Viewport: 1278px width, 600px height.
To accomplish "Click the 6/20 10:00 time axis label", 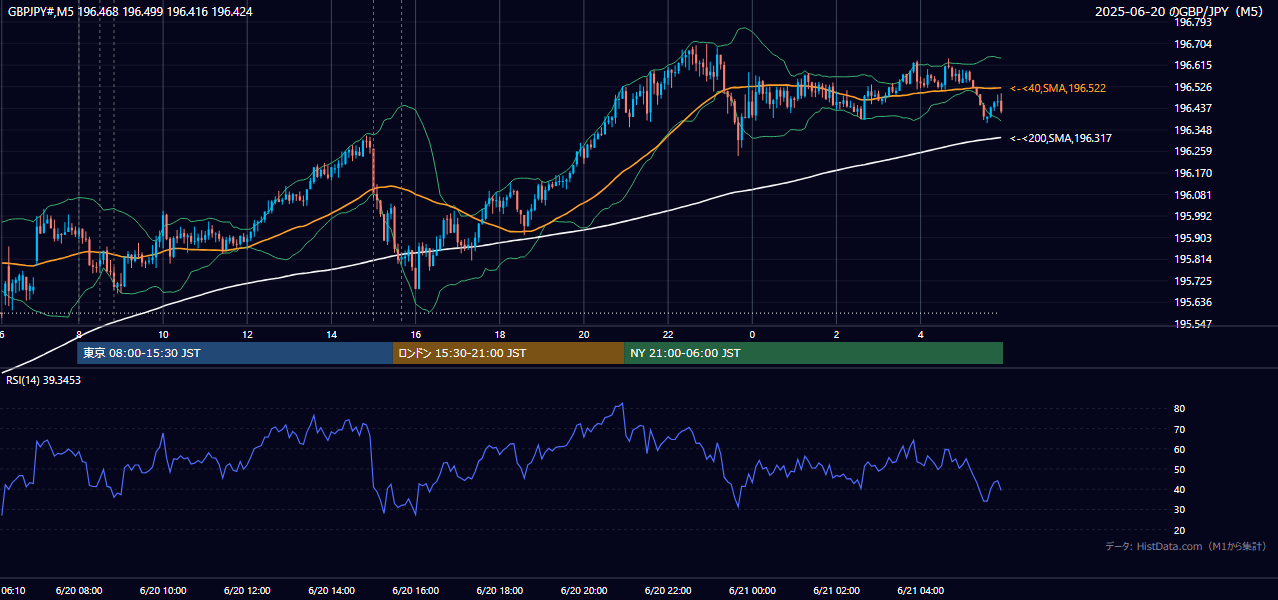I will [x=162, y=591].
